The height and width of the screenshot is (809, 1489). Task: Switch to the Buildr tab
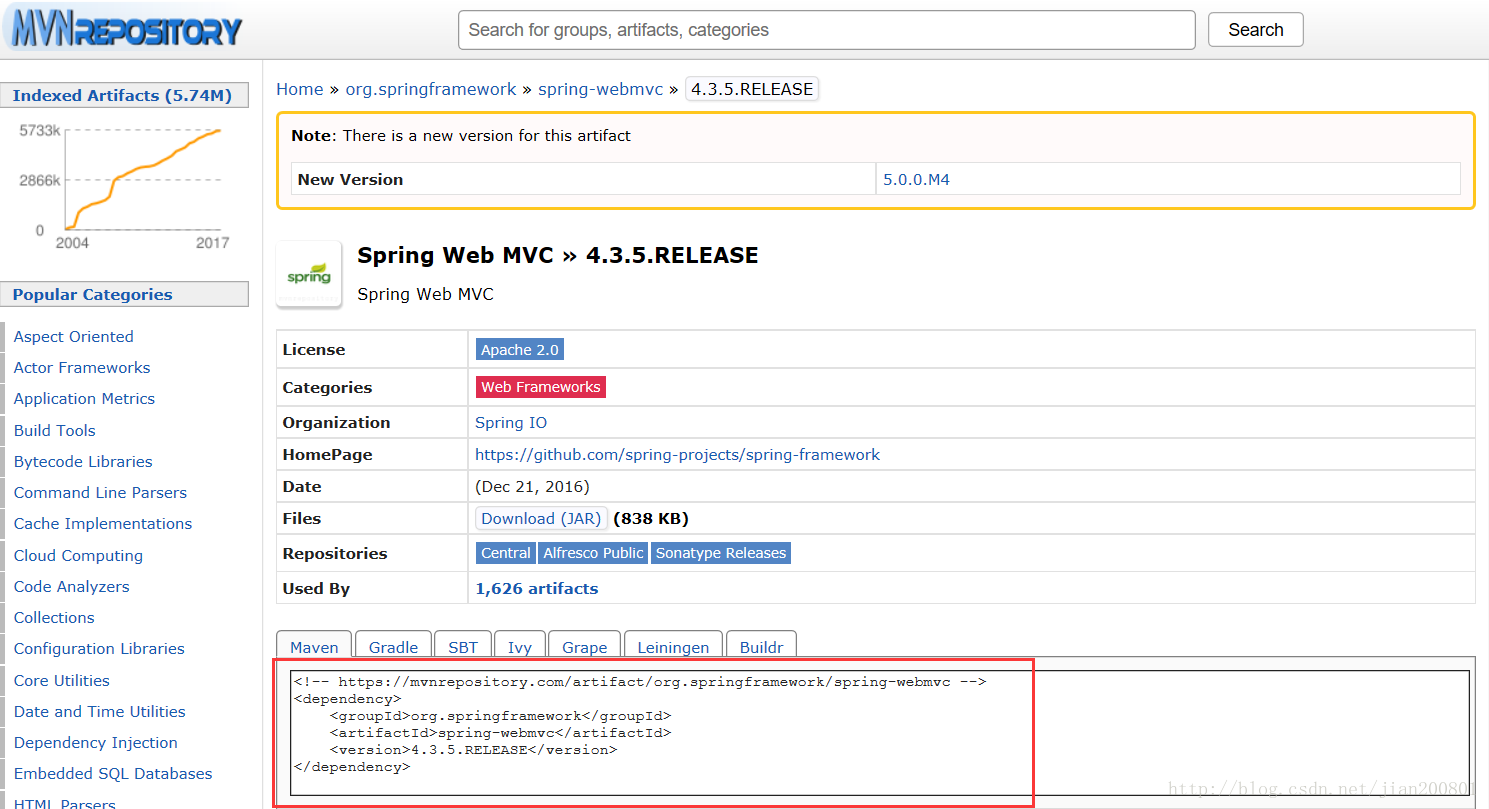761,646
